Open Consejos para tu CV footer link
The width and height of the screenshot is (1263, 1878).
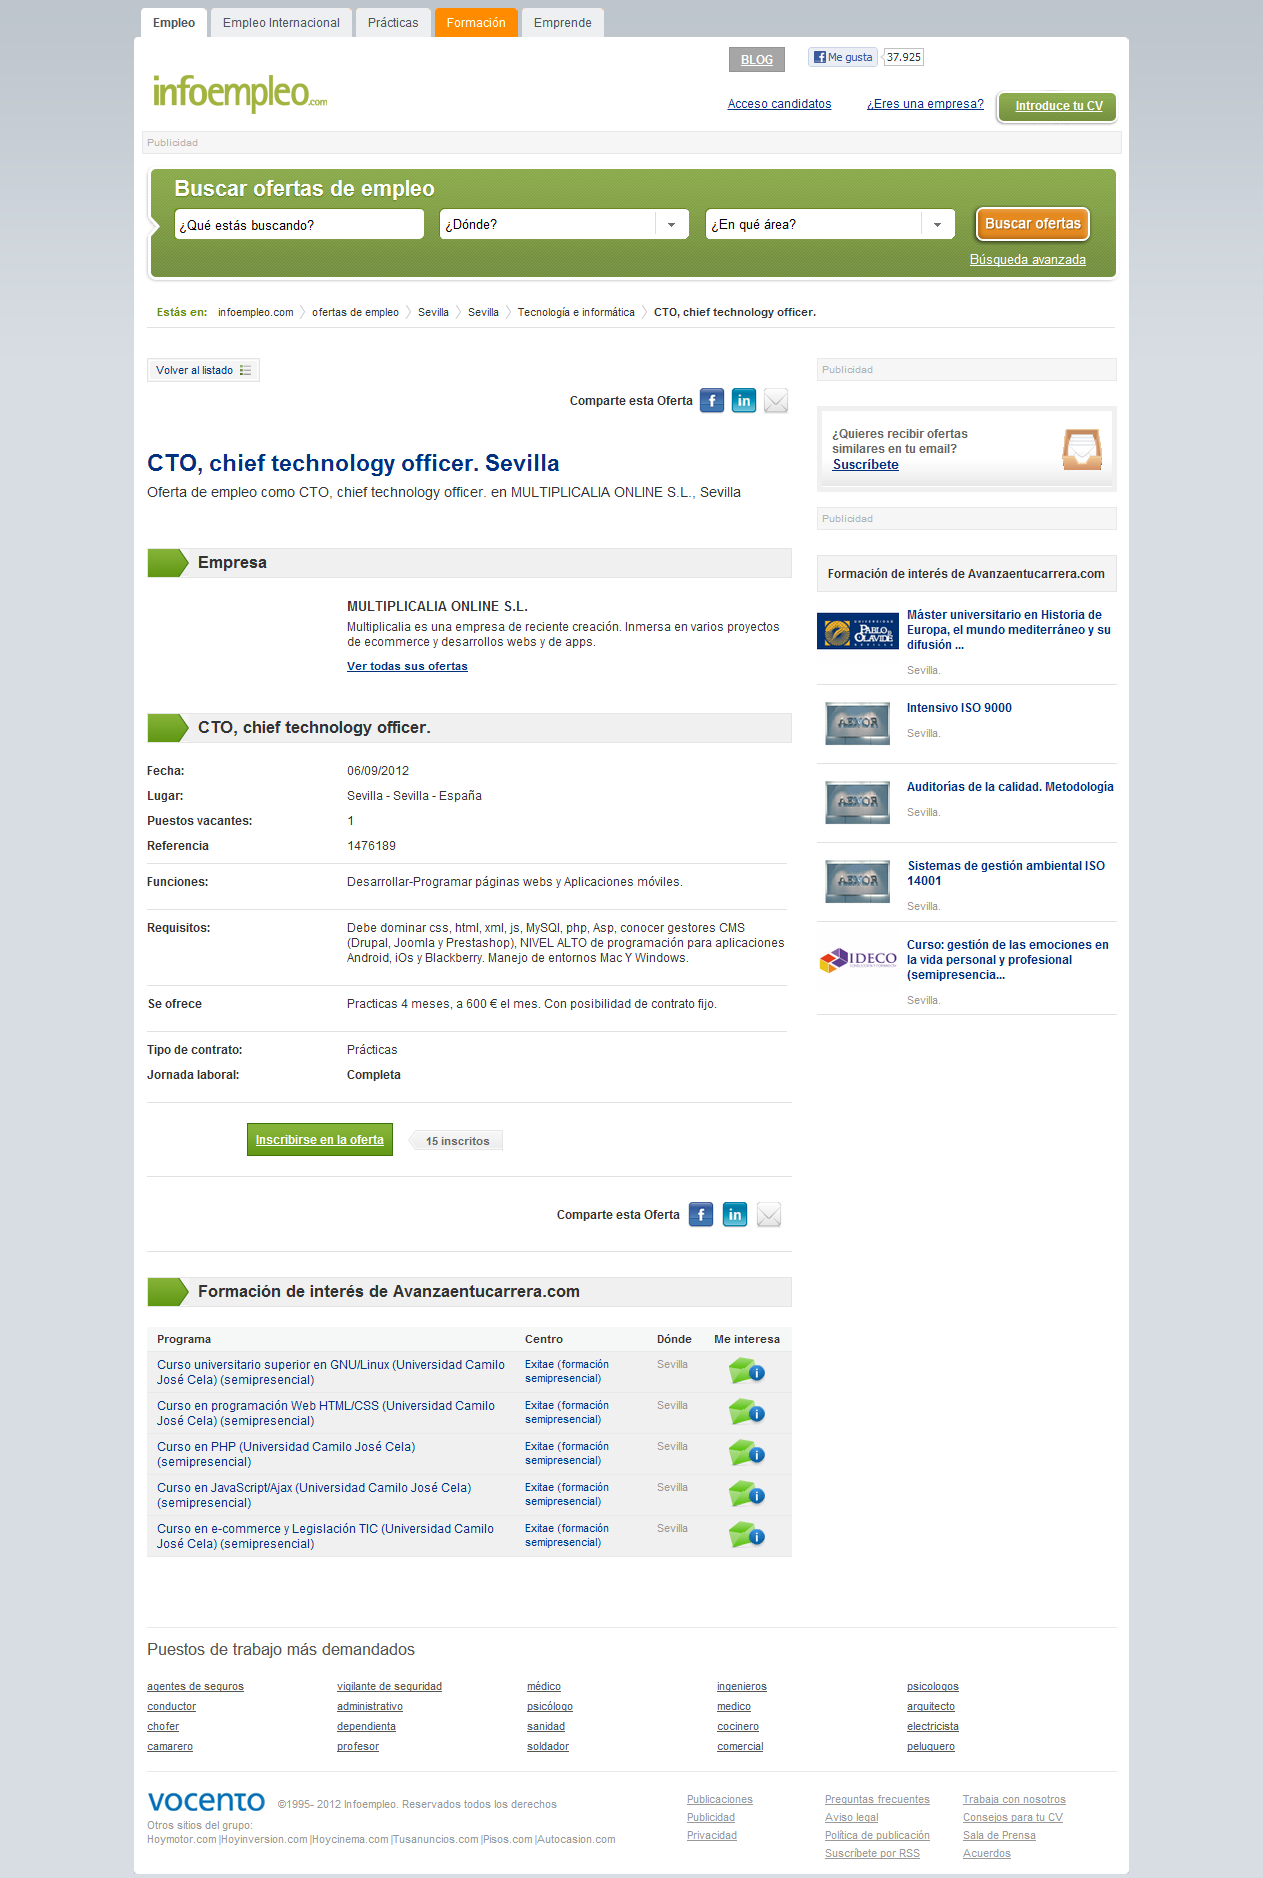click(1013, 1818)
